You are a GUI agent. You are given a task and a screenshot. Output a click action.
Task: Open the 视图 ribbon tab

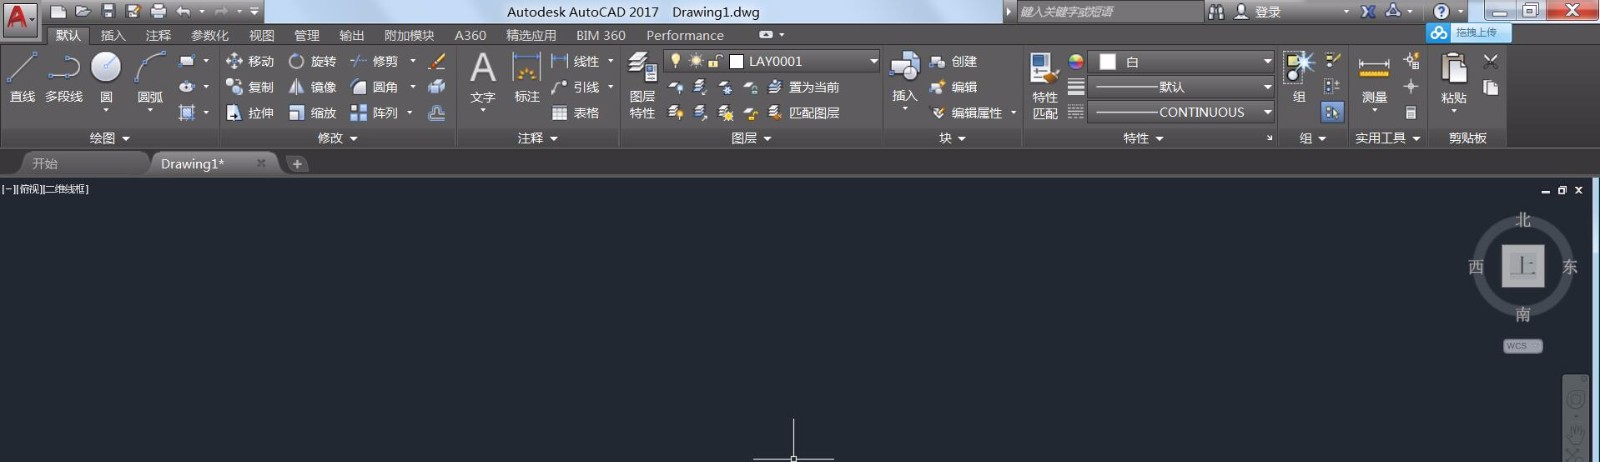[x=262, y=35]
